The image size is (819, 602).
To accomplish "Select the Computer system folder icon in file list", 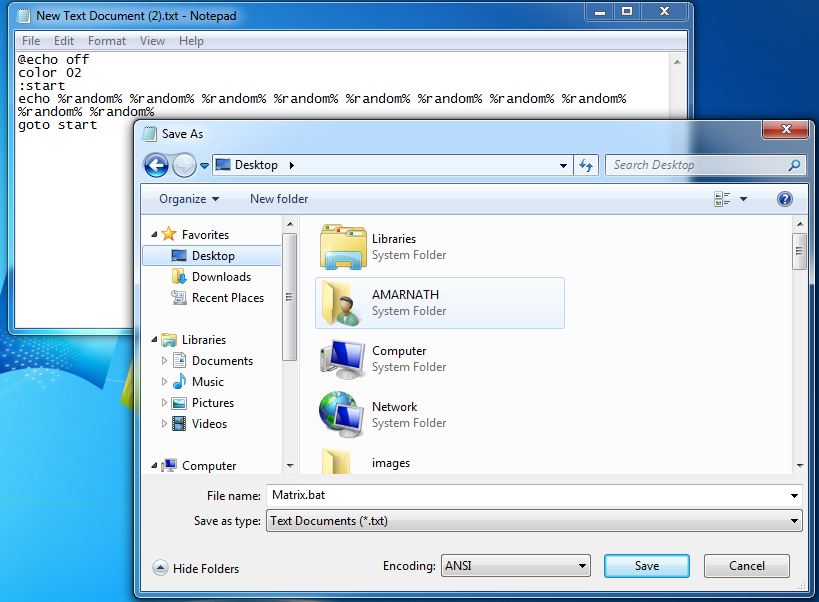I will [342, 359].
